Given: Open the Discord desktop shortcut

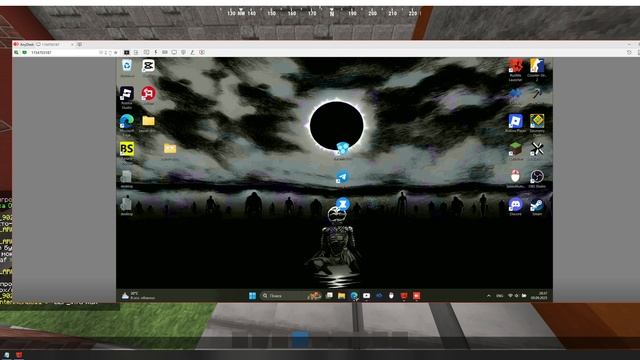Looking at the screenshot, I should (516, 206).
